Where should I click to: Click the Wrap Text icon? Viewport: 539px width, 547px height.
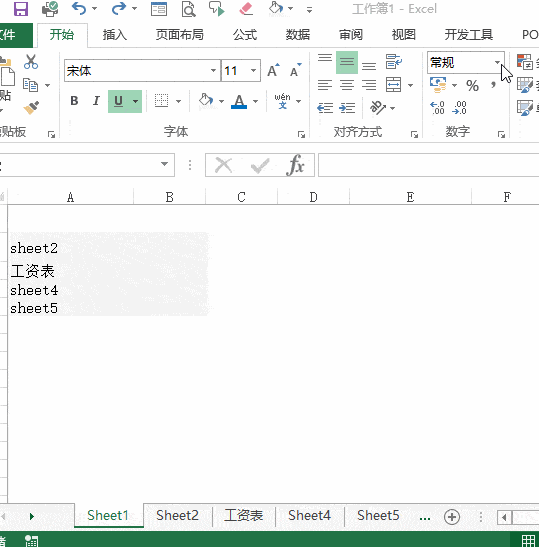point(394,61)
